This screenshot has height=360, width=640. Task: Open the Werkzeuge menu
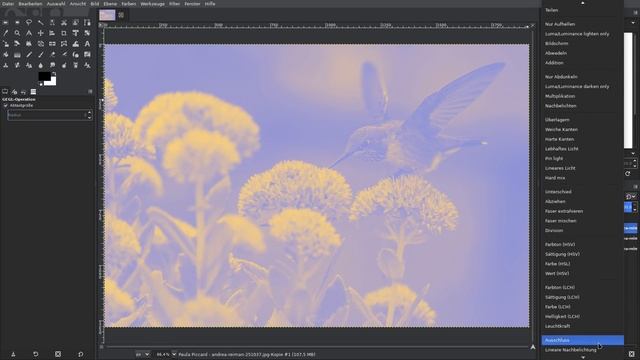pos(153,4)
